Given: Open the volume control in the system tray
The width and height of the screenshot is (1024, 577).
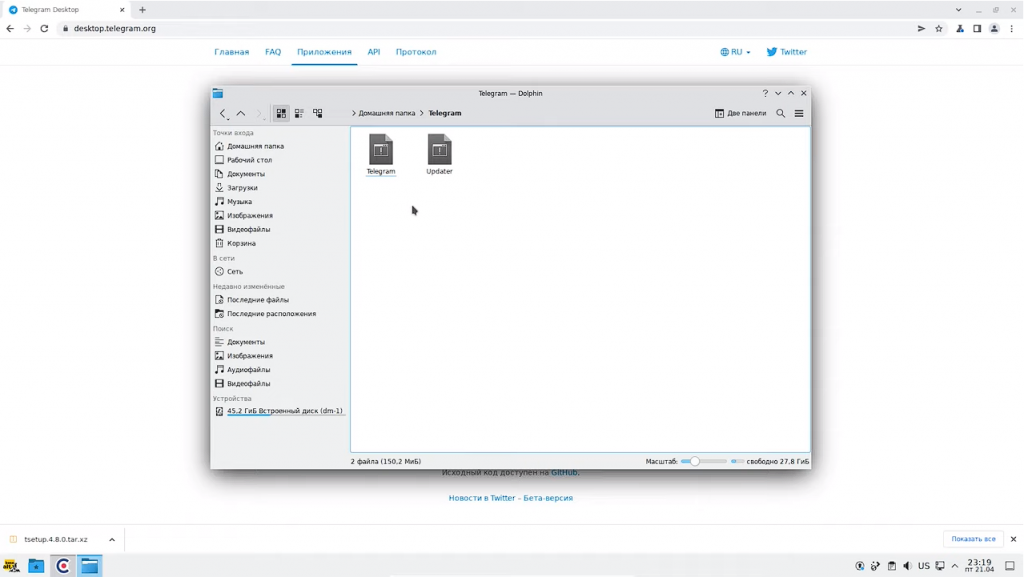Looking at the screenshot, I should pos(907,566).
